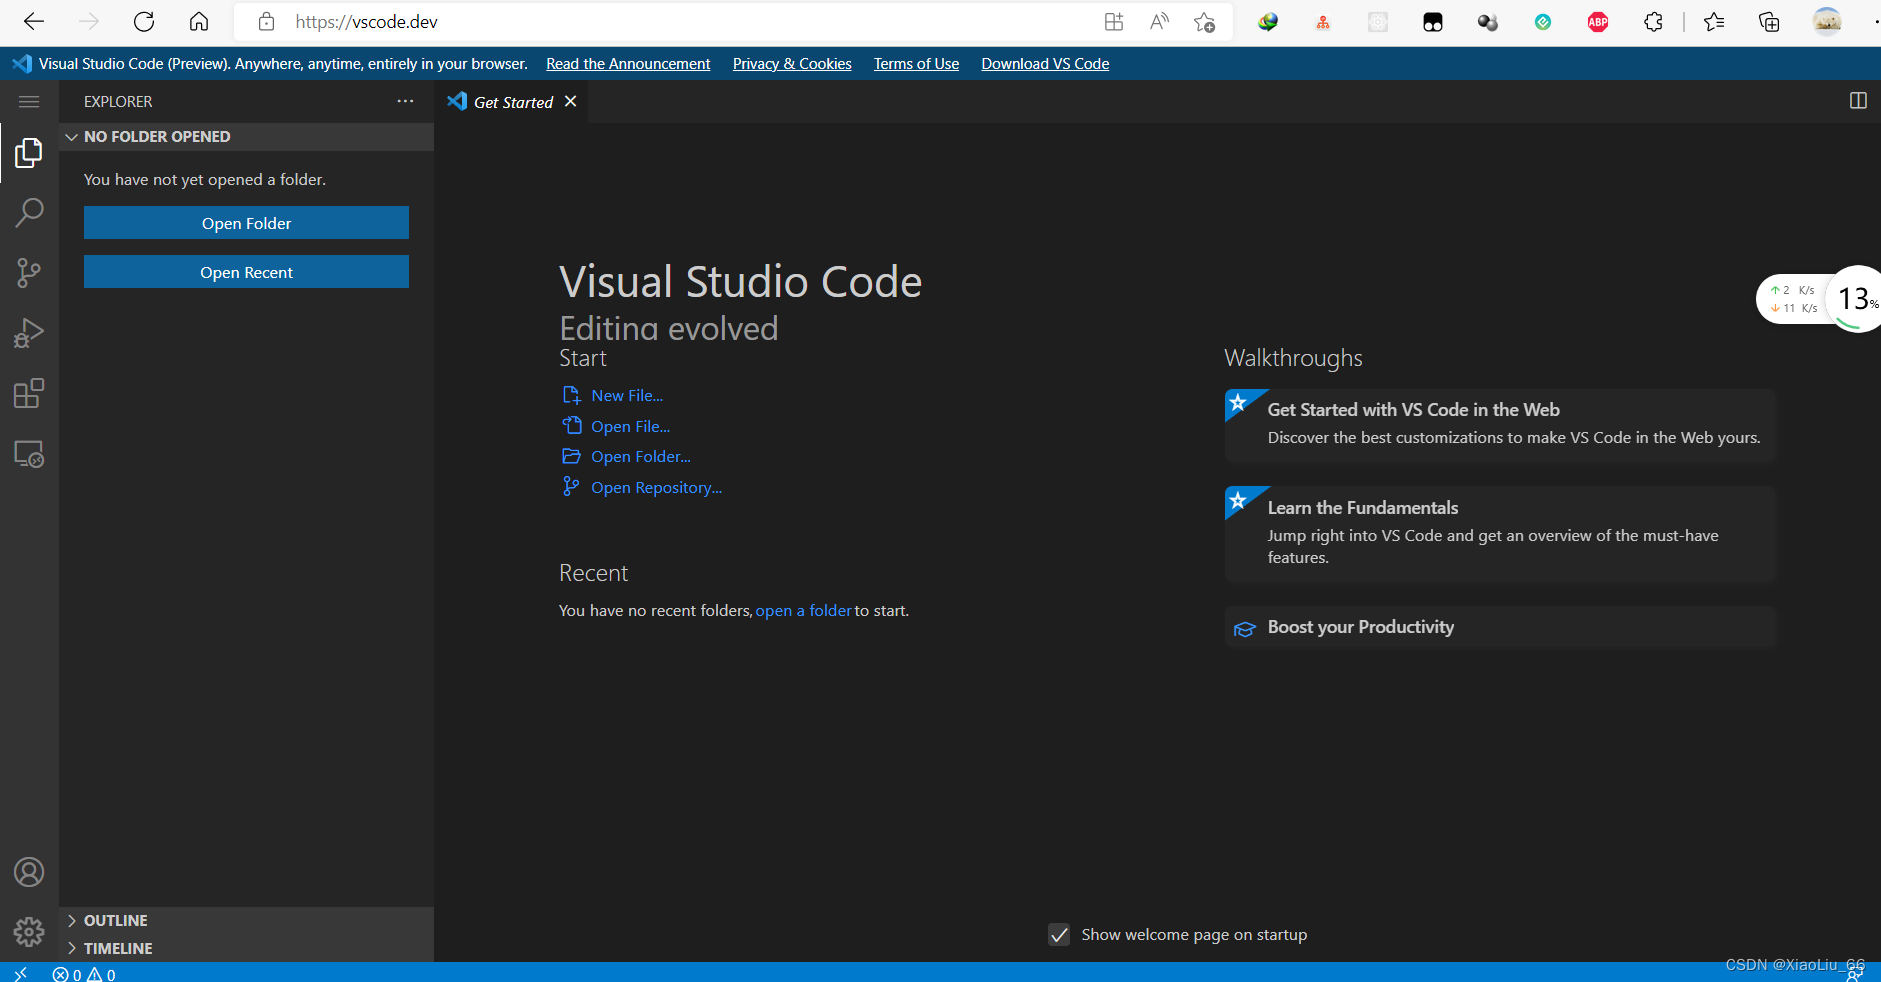Viewport: 1881px width, 982px height.
Task: Open the Download VS Code link
Action: (1044, 63)
